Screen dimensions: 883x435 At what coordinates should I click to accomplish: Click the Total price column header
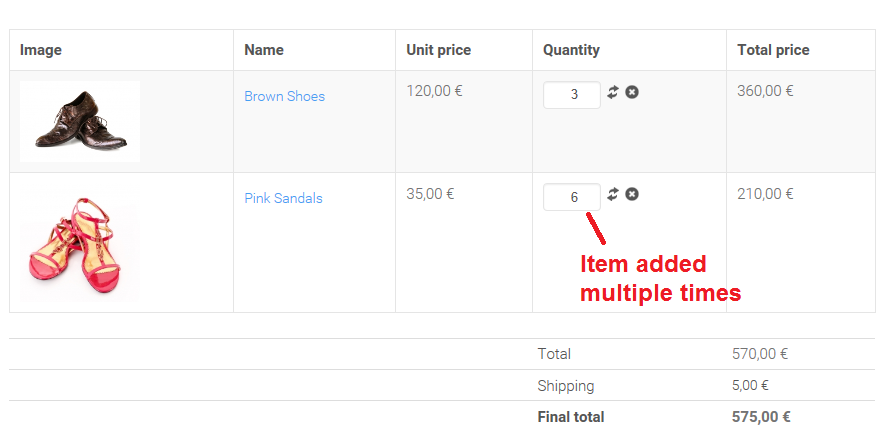tap(773, 50)
